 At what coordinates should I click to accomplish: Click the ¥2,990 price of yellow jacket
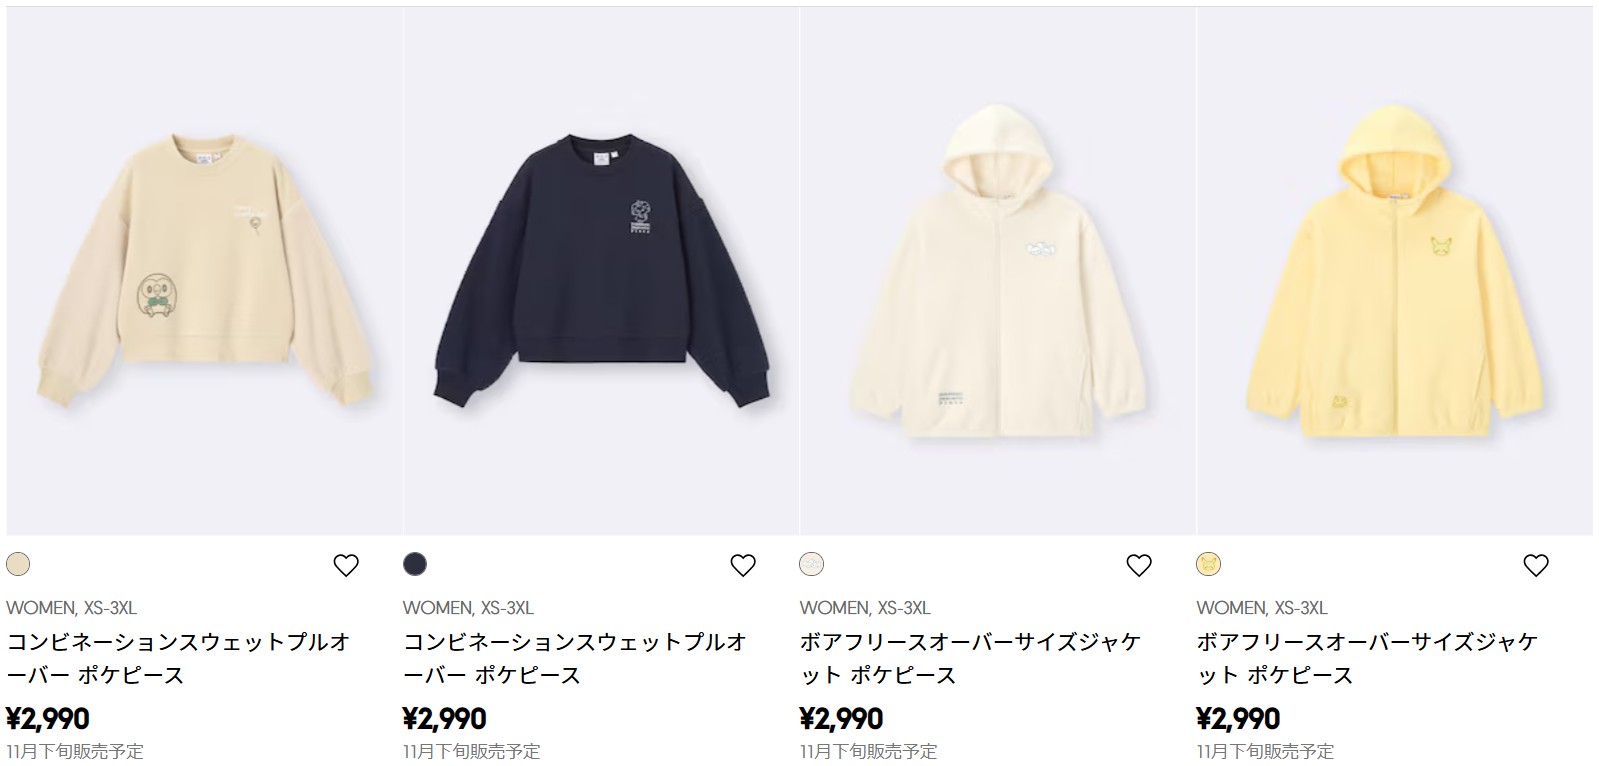(x=1239, y=719)
